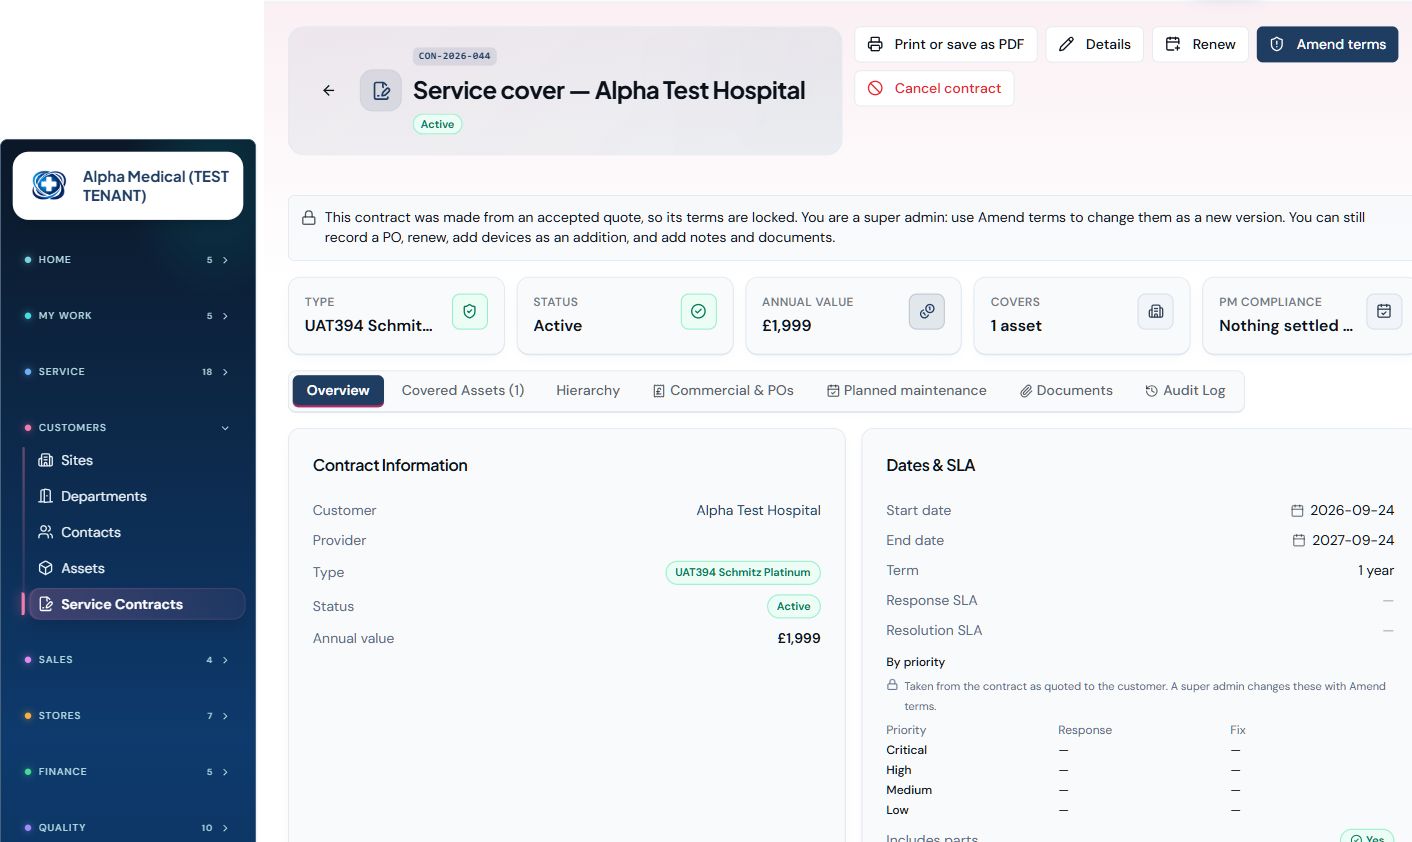Click Amend terms button

click(x=1327, y=44)
